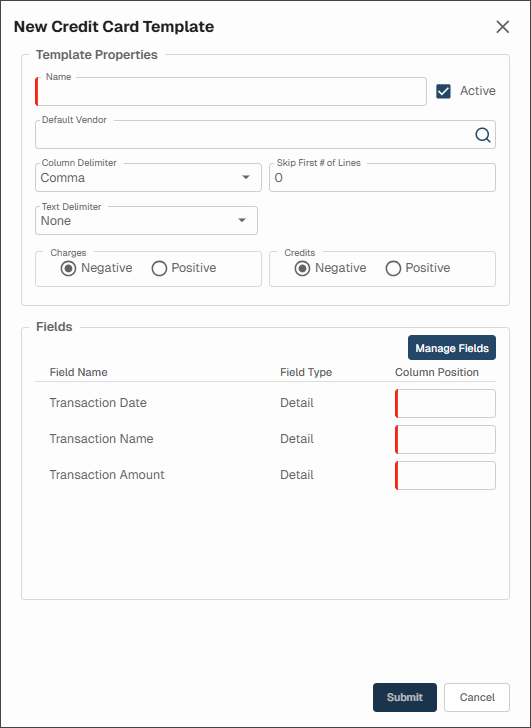The image size is (531, 728).
Task: Click Transaction Amount column position box
Action: 445,475
